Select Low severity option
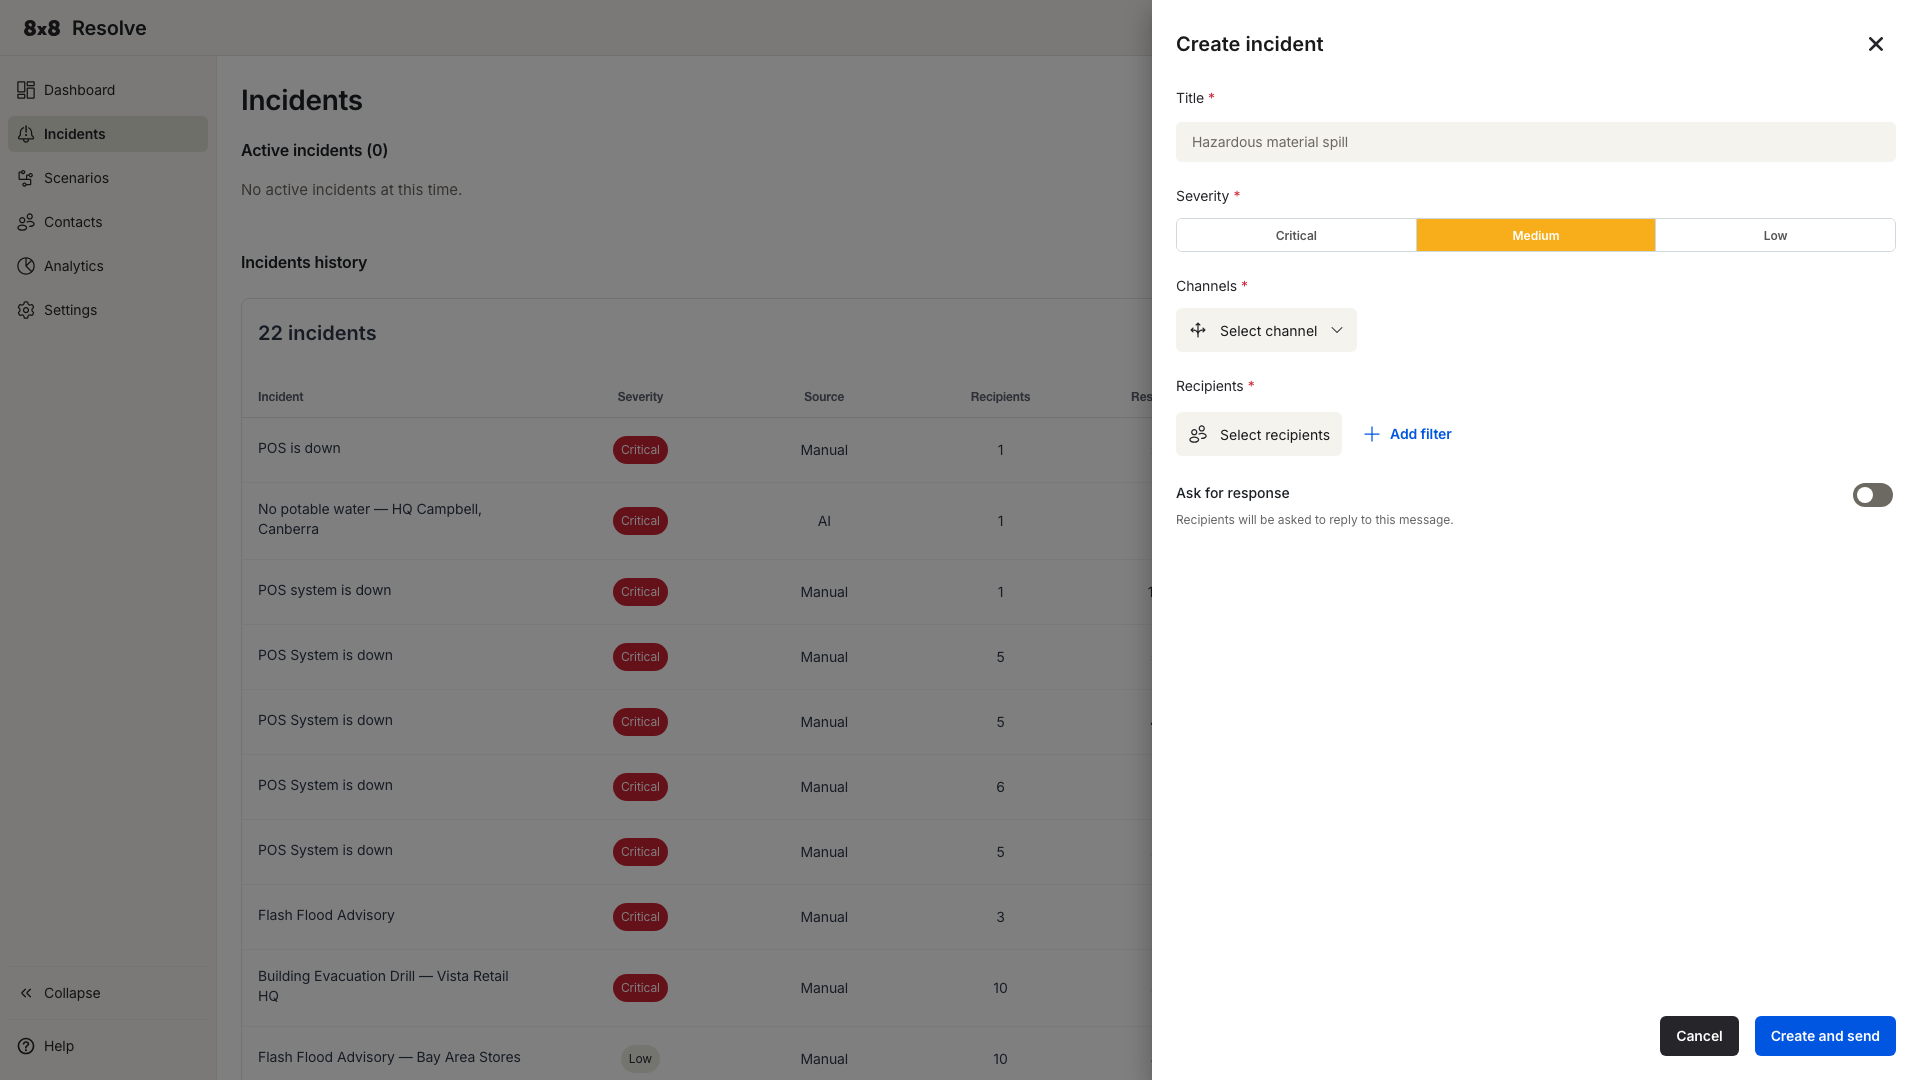Viewport: 1920px width, 1080px height. click(1775, 235)
